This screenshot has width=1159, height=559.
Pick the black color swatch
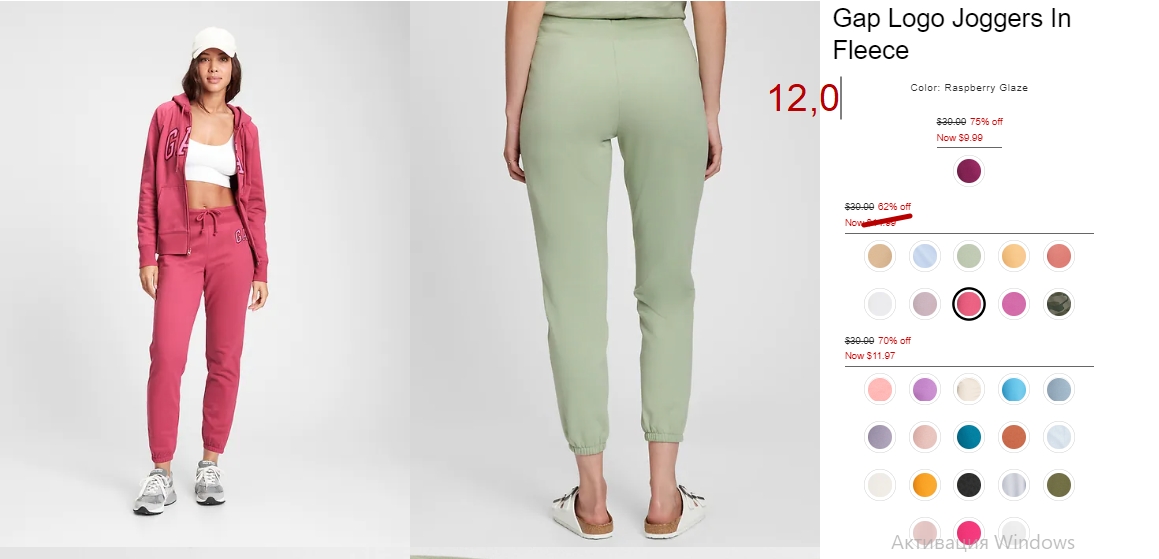(x=968, y=485)
